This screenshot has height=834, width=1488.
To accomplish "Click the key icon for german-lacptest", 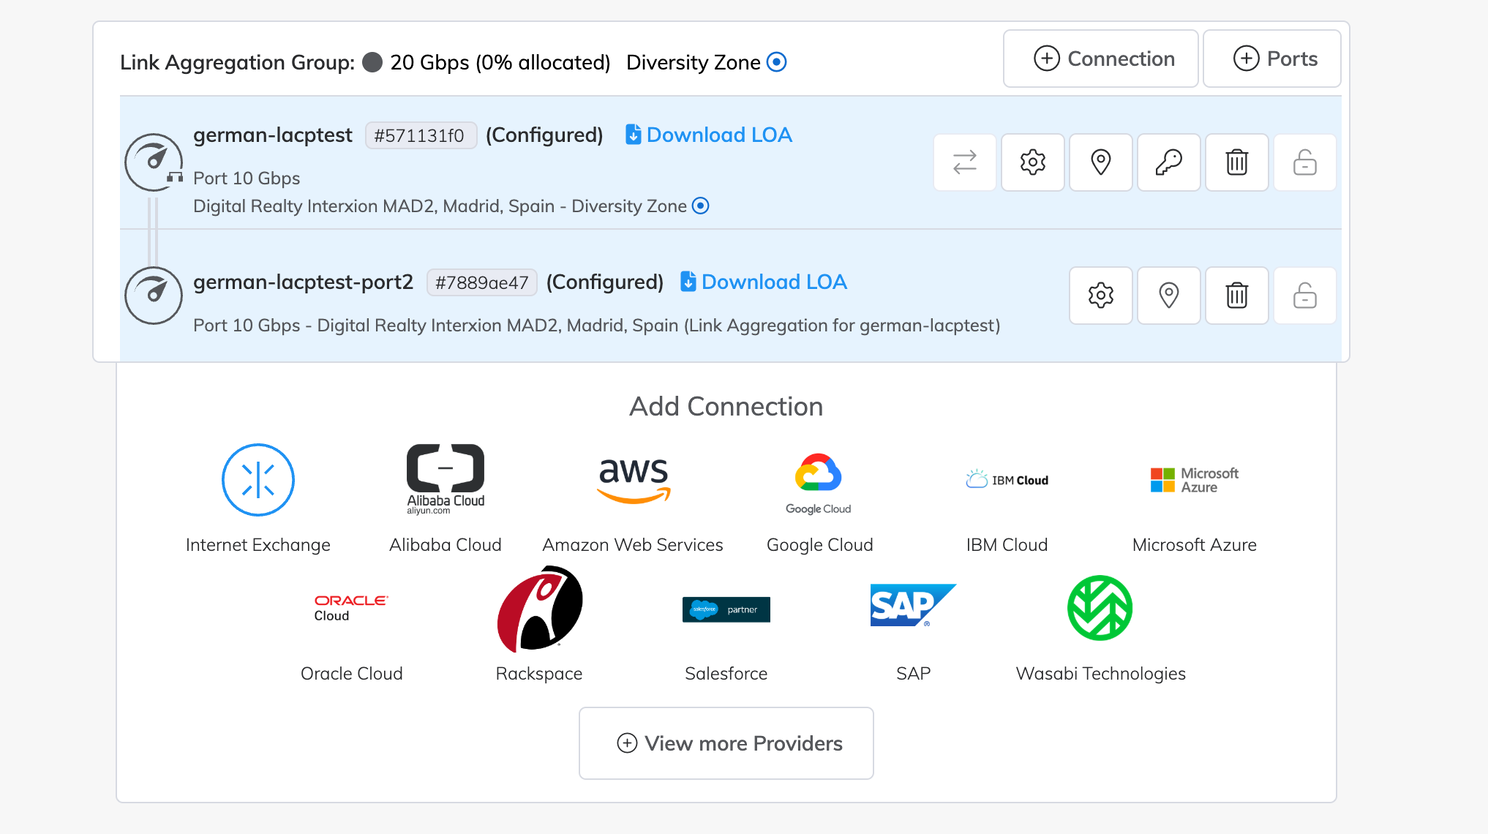I will (x=1169, y=162).
